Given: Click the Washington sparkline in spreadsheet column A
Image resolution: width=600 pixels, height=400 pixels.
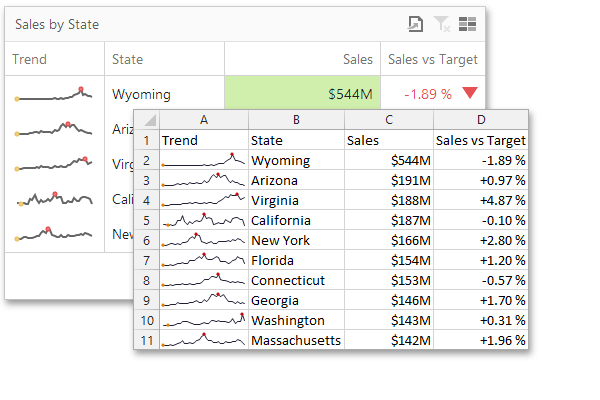Looking at the screenshot, I should 204,320.
